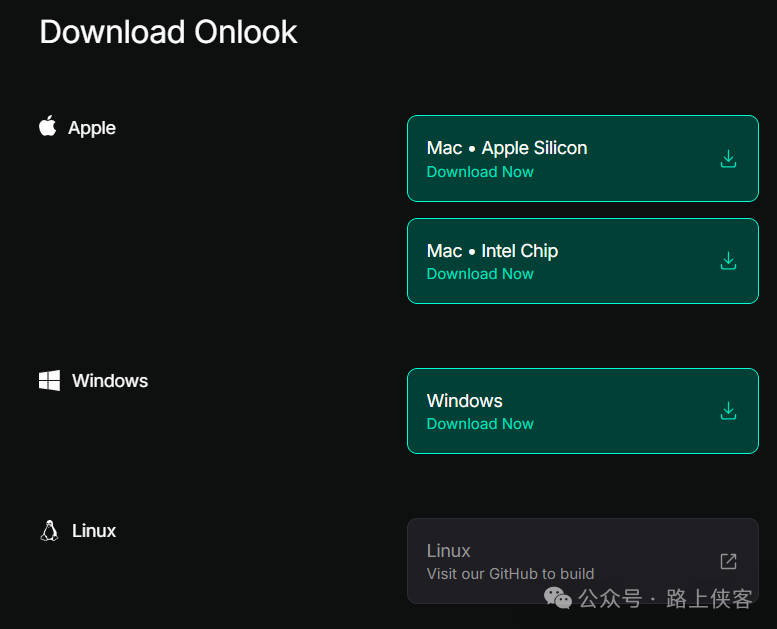Click the Apple logo icon
Image resolution: width=777 pixels, height=629 pixels.
[48, 126]
